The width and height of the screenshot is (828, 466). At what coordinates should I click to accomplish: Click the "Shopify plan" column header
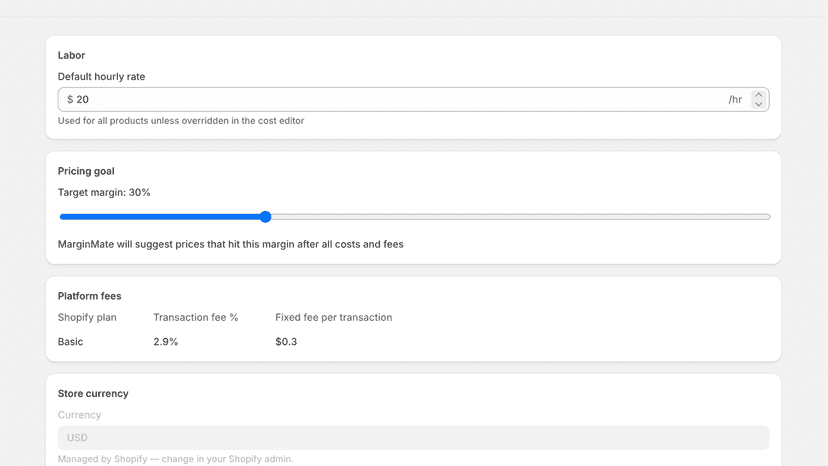[x=87, y=318]
